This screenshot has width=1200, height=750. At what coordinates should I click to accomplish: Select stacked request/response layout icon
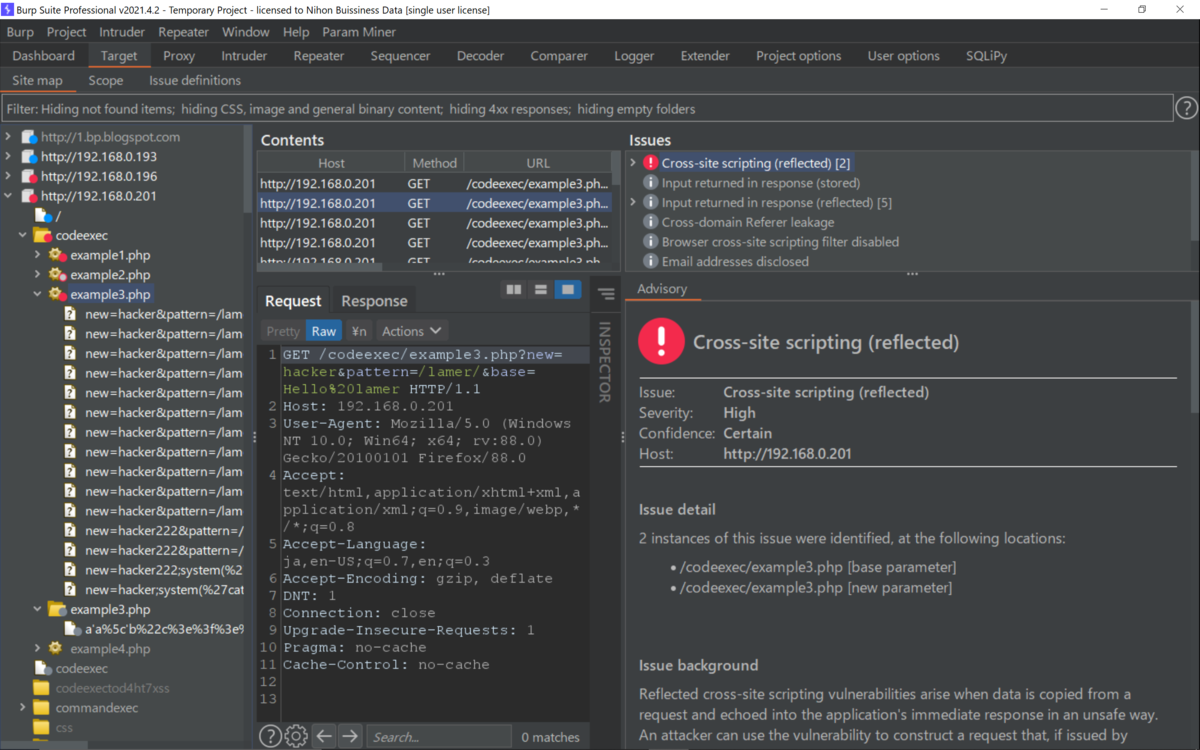541,290
